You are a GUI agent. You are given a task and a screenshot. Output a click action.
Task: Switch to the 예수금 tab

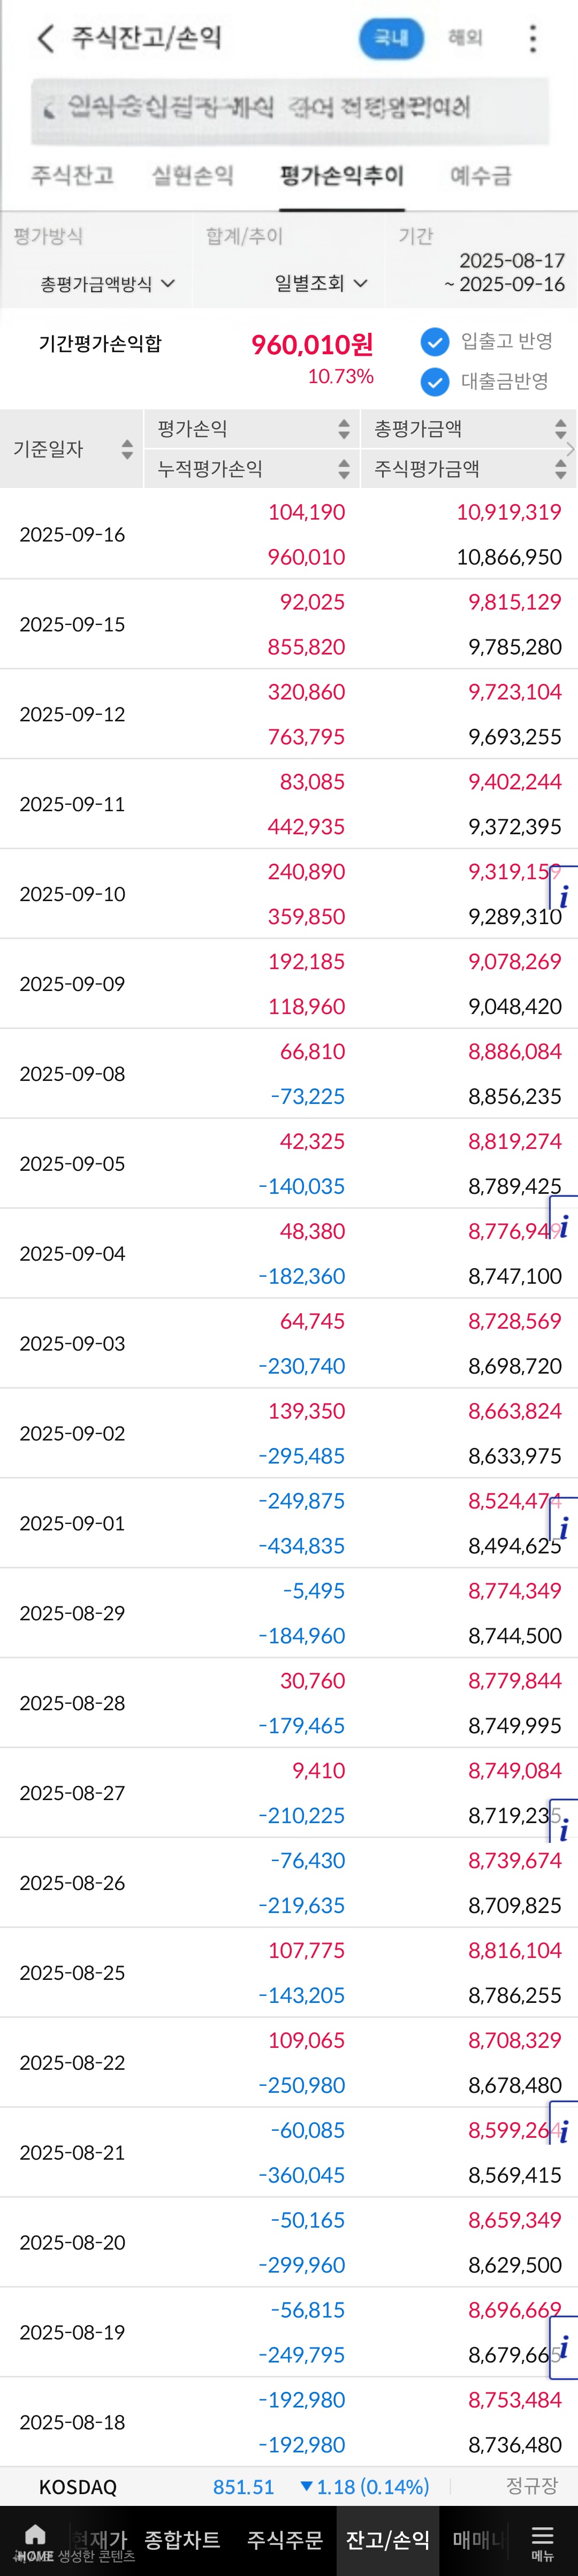[480, 176]
